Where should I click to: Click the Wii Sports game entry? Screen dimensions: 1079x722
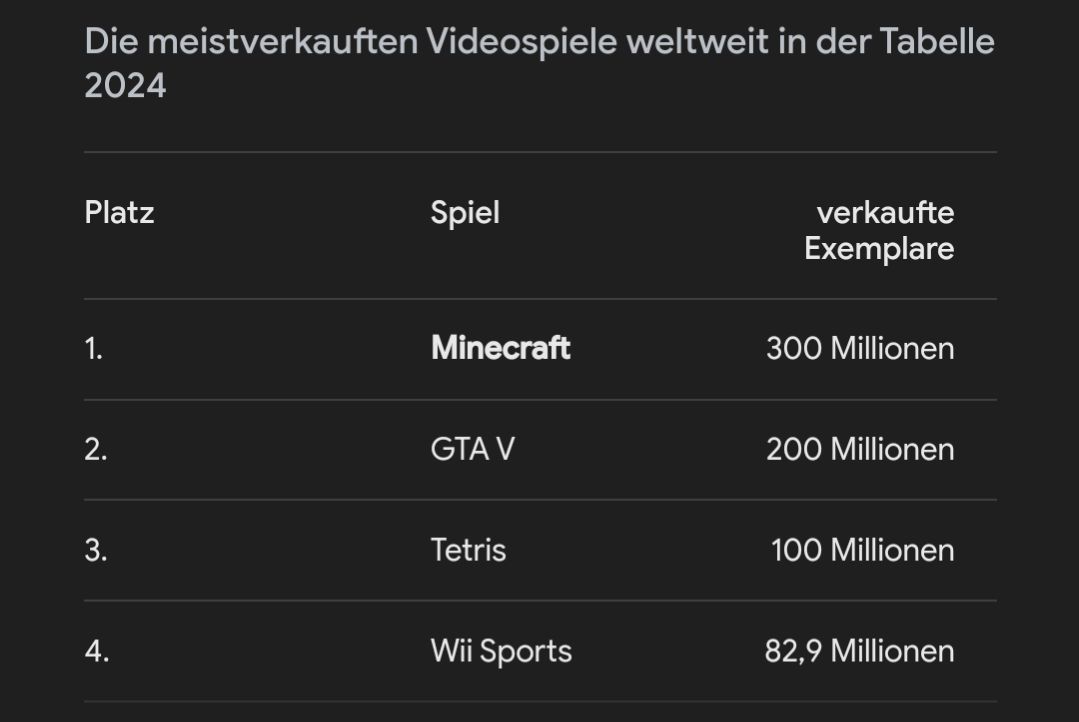tap(501, 651)
